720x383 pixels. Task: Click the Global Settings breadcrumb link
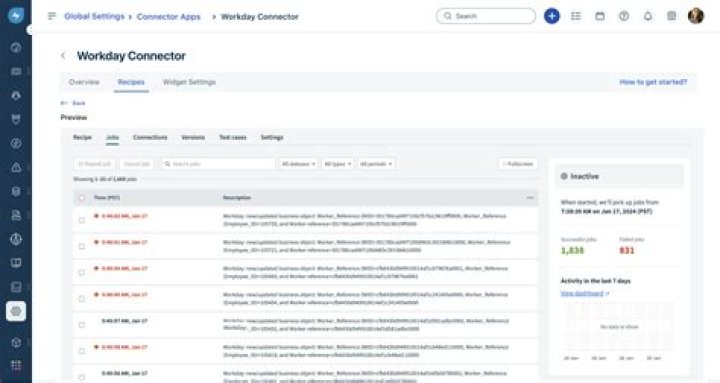point(95,17)
